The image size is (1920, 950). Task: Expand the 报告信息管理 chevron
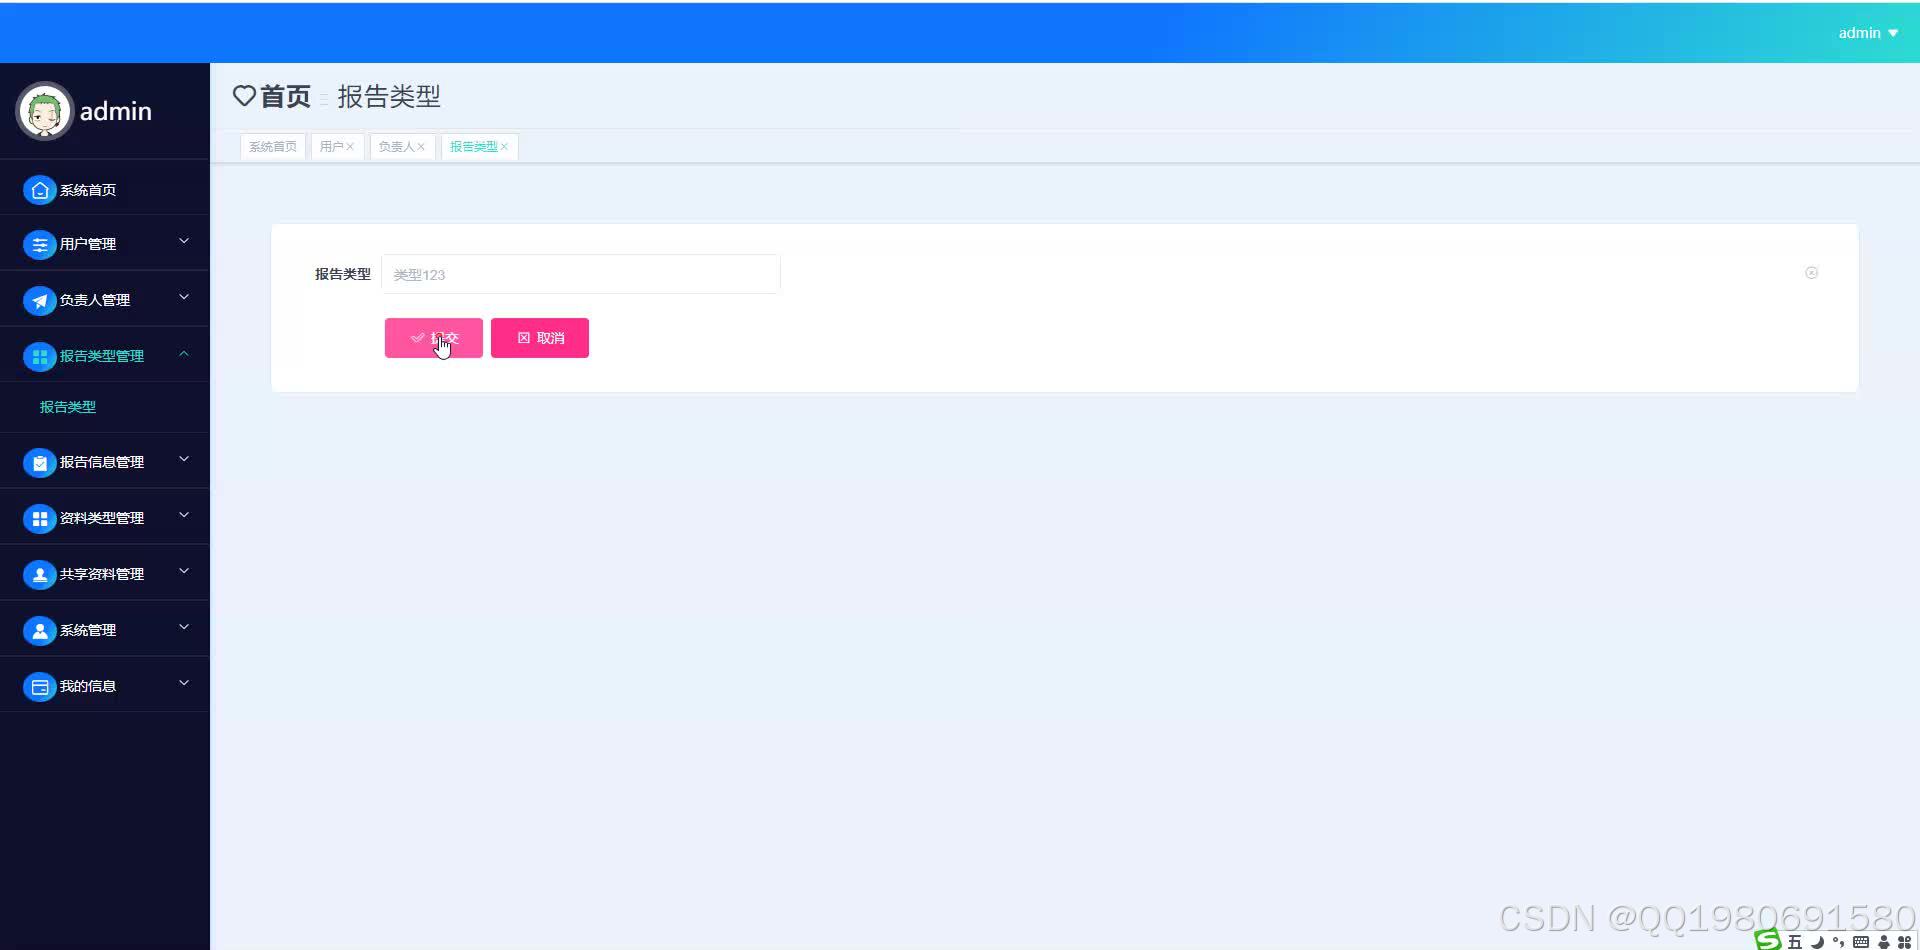(x=184, y=459)
